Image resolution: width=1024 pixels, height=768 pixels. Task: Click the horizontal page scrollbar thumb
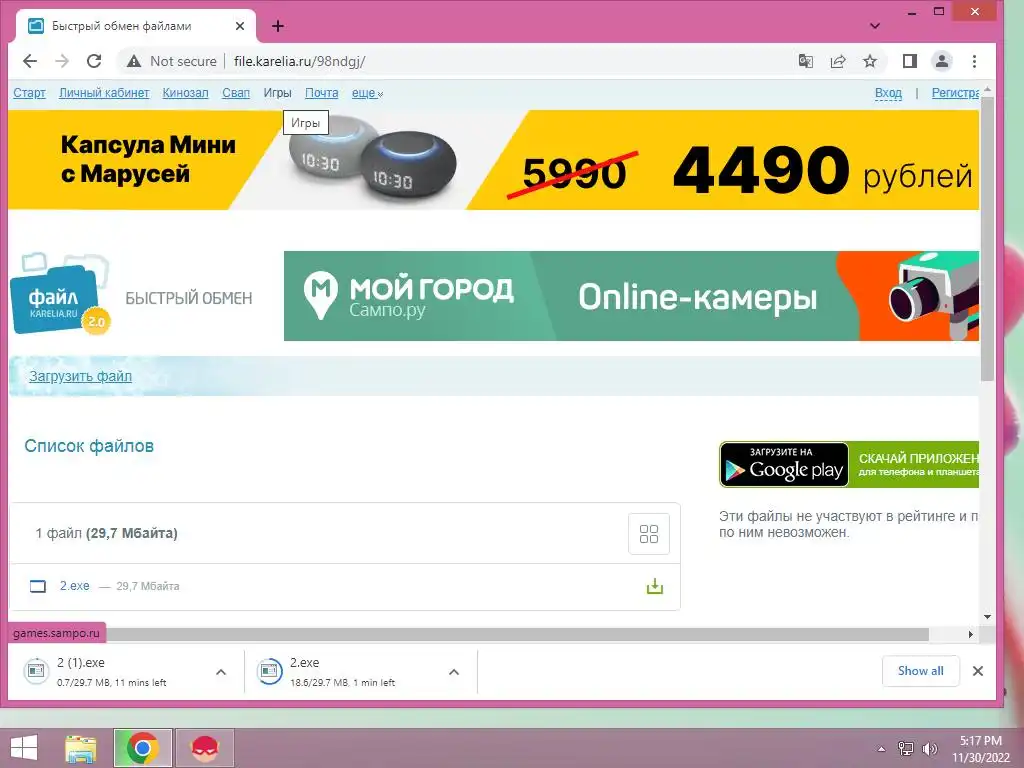point(517,634)
